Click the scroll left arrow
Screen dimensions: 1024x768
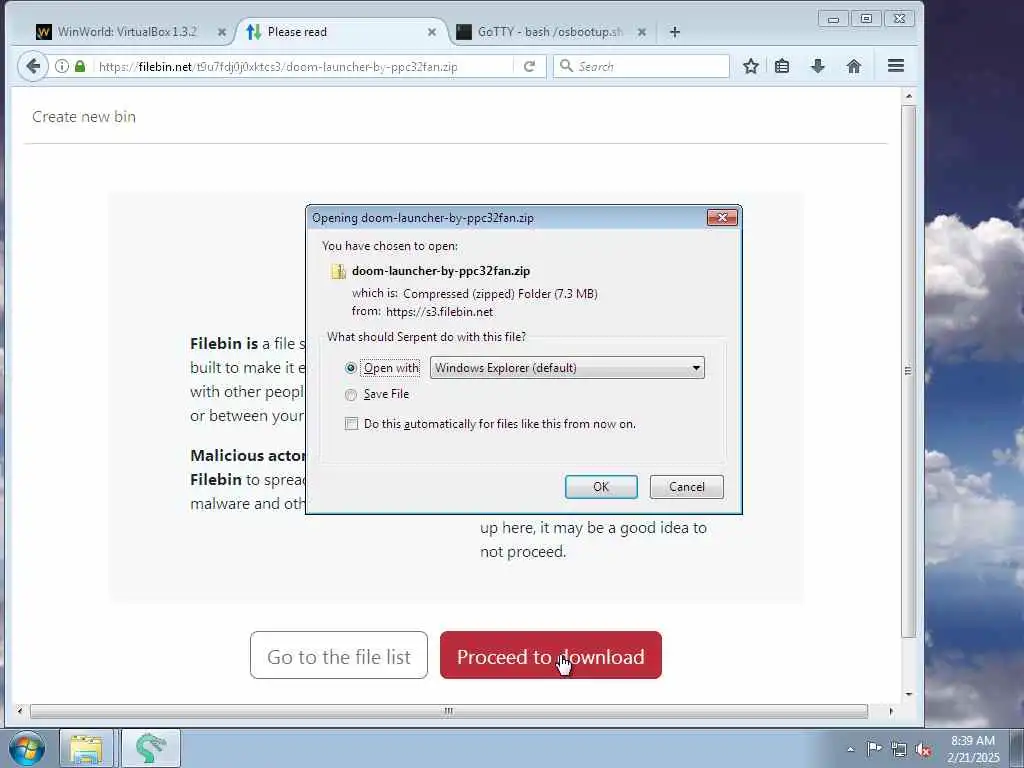[20, 711]
